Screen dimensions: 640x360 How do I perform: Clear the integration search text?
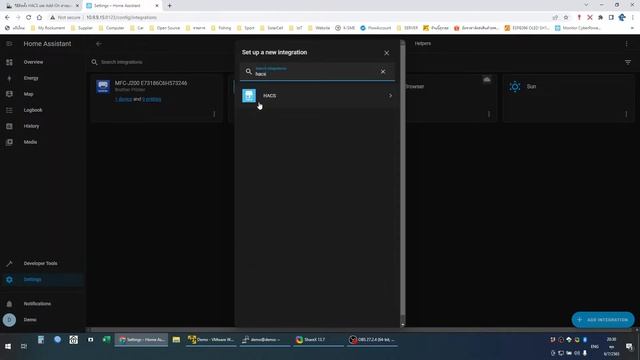[x=383, y=71]
